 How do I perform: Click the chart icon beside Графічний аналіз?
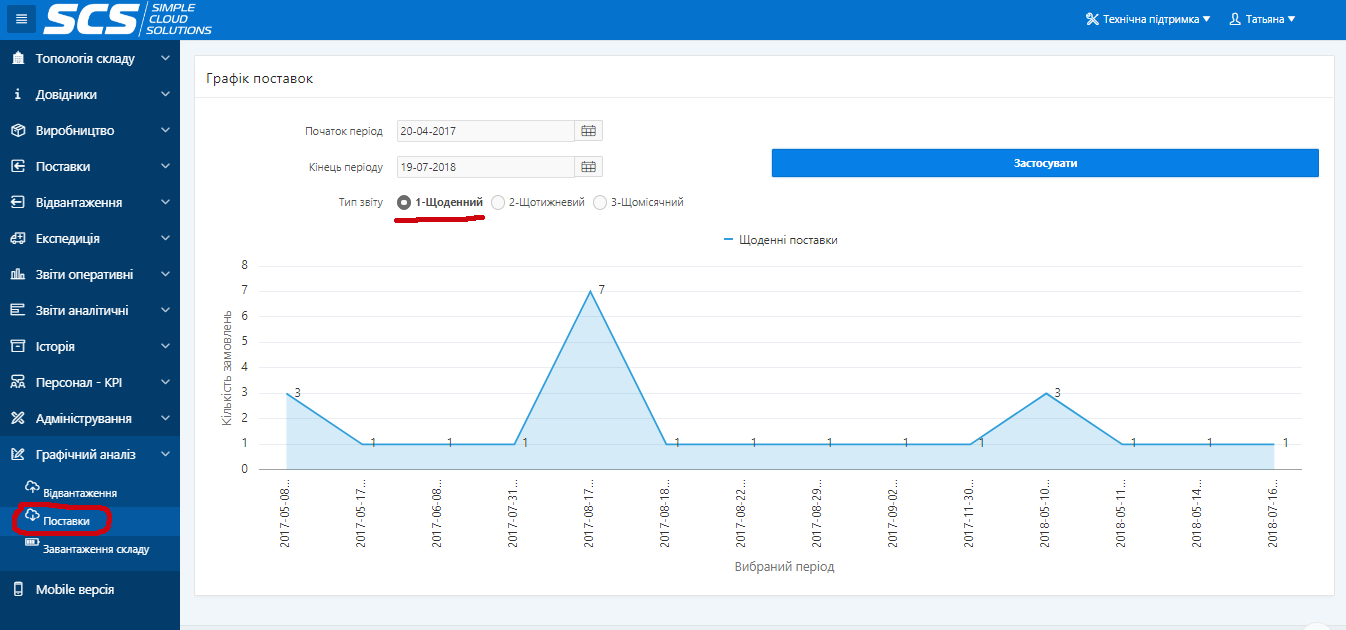pyautogui.click(x=17, y=455)
